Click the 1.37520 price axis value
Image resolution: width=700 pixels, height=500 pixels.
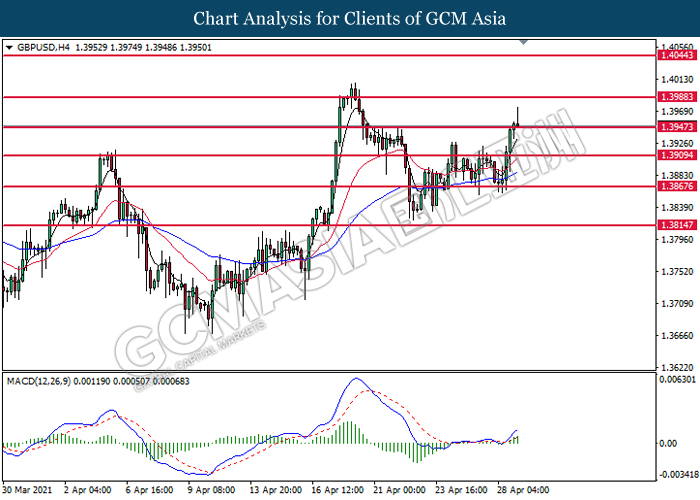click(677, 271)
